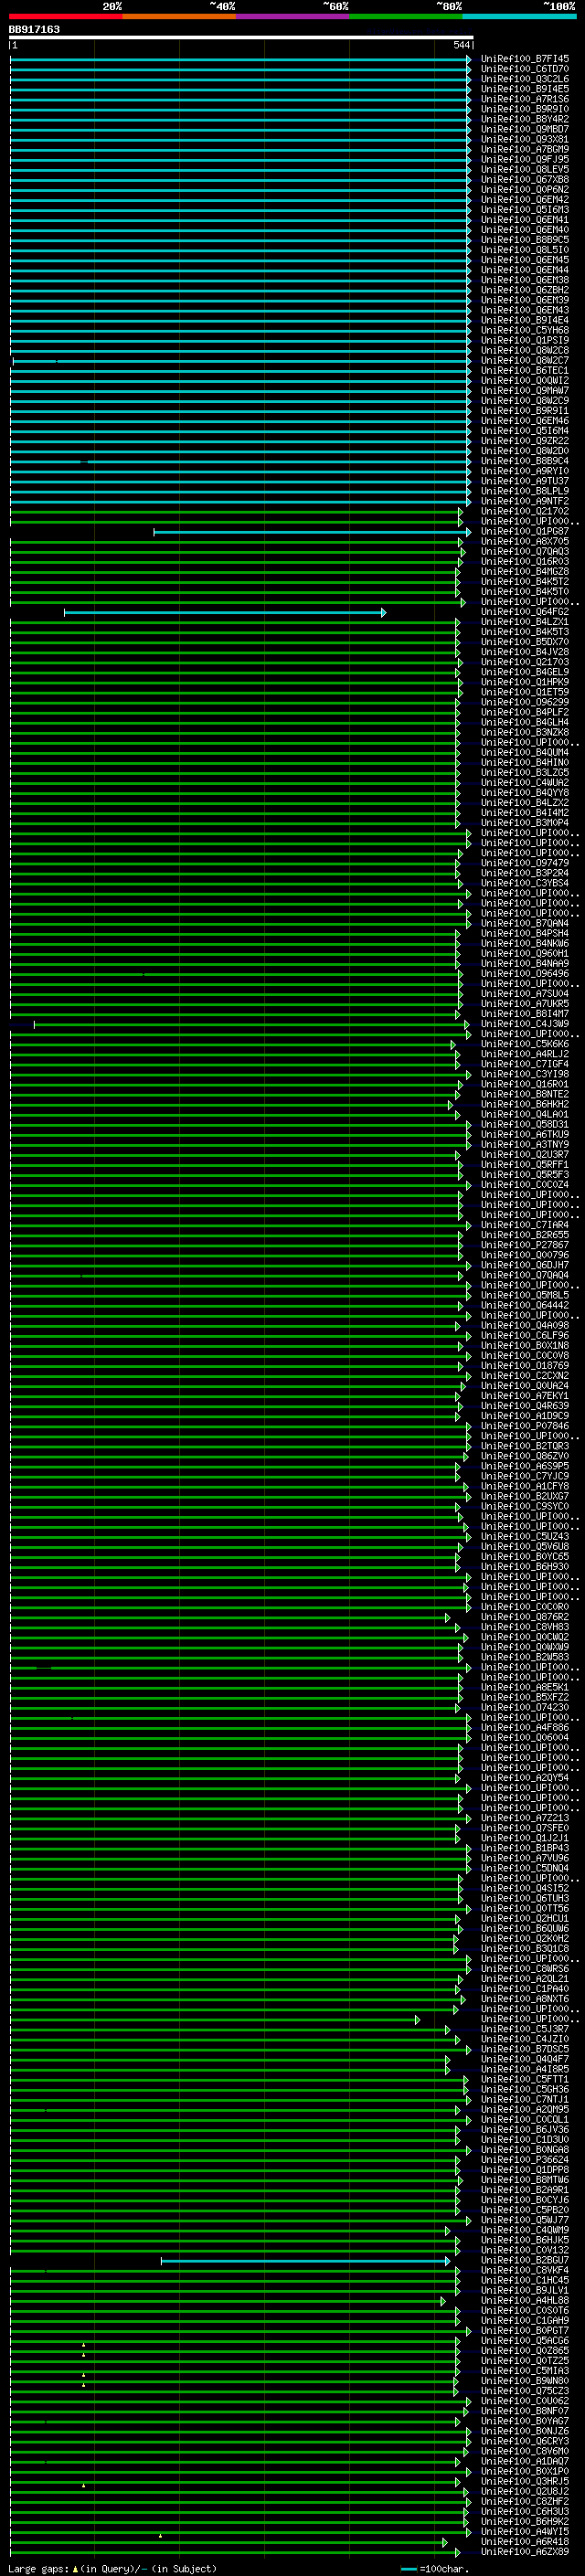Click the UniRef100_Q9MBD7 entry
Image resolution: width=585 pixels, height=2576 pixels.
(525, 129)
